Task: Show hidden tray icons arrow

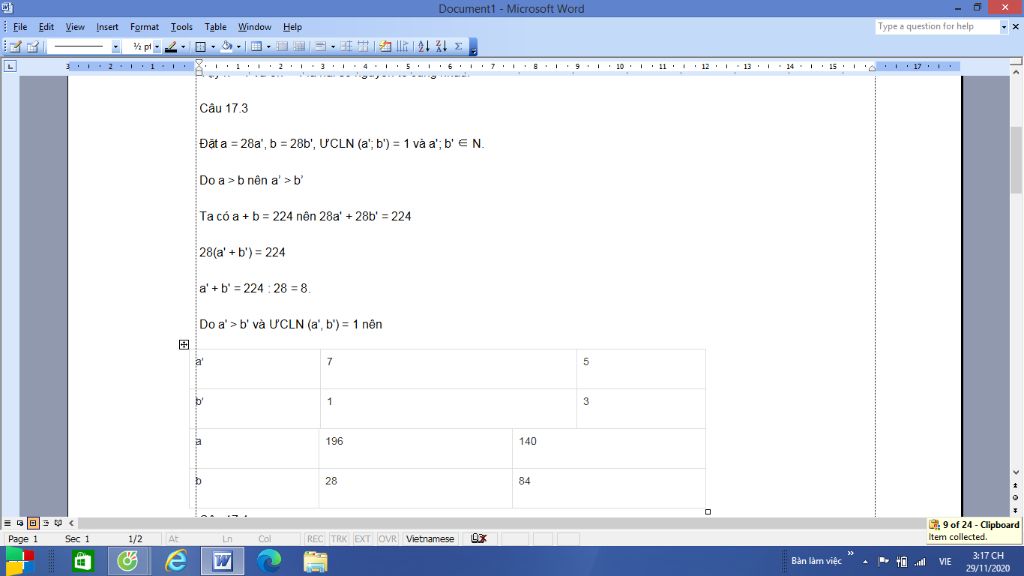Action: (865, 561)
